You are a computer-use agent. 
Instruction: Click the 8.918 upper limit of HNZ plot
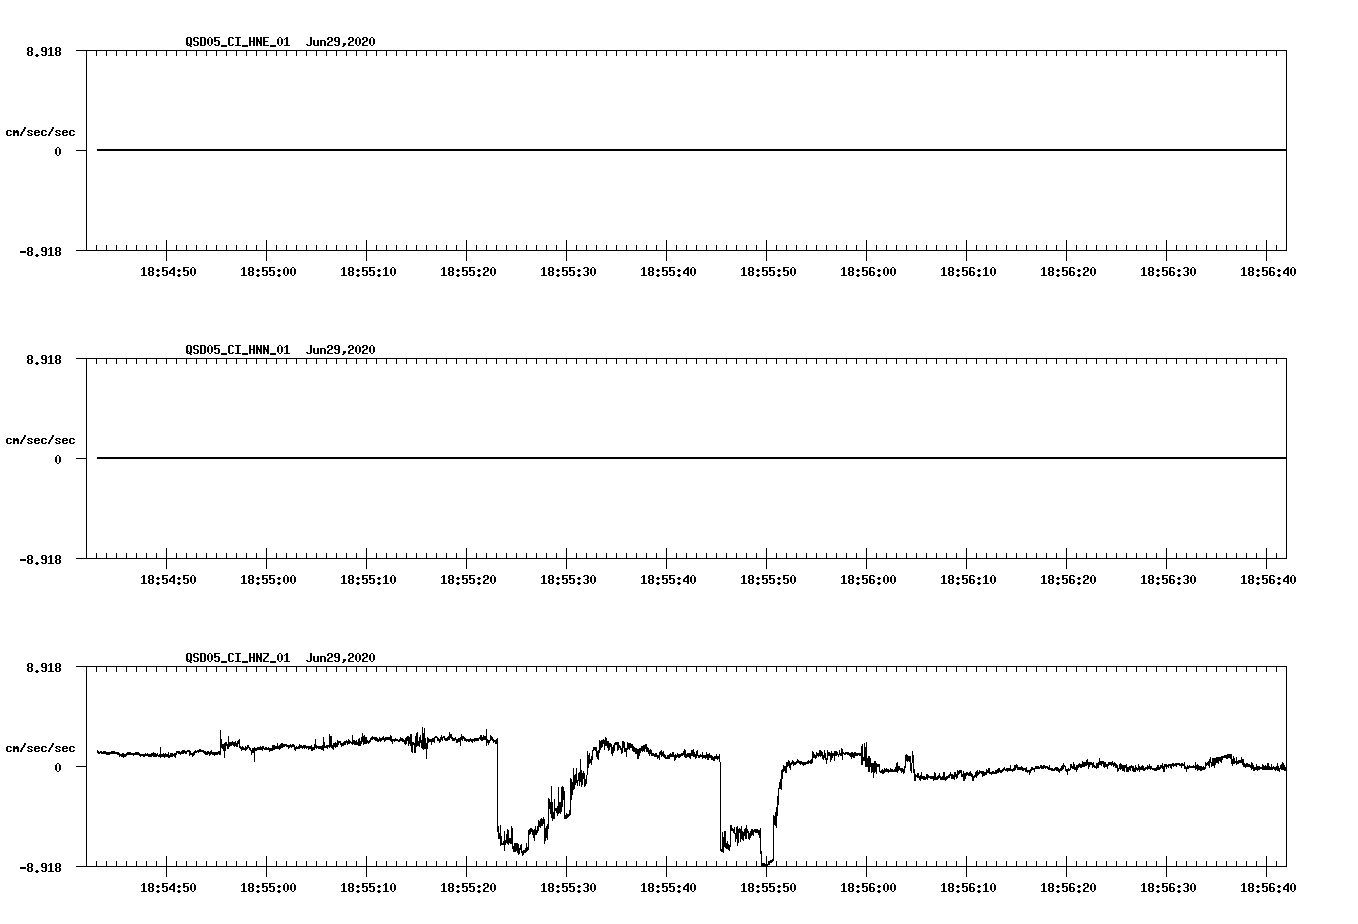click(44, 667)
